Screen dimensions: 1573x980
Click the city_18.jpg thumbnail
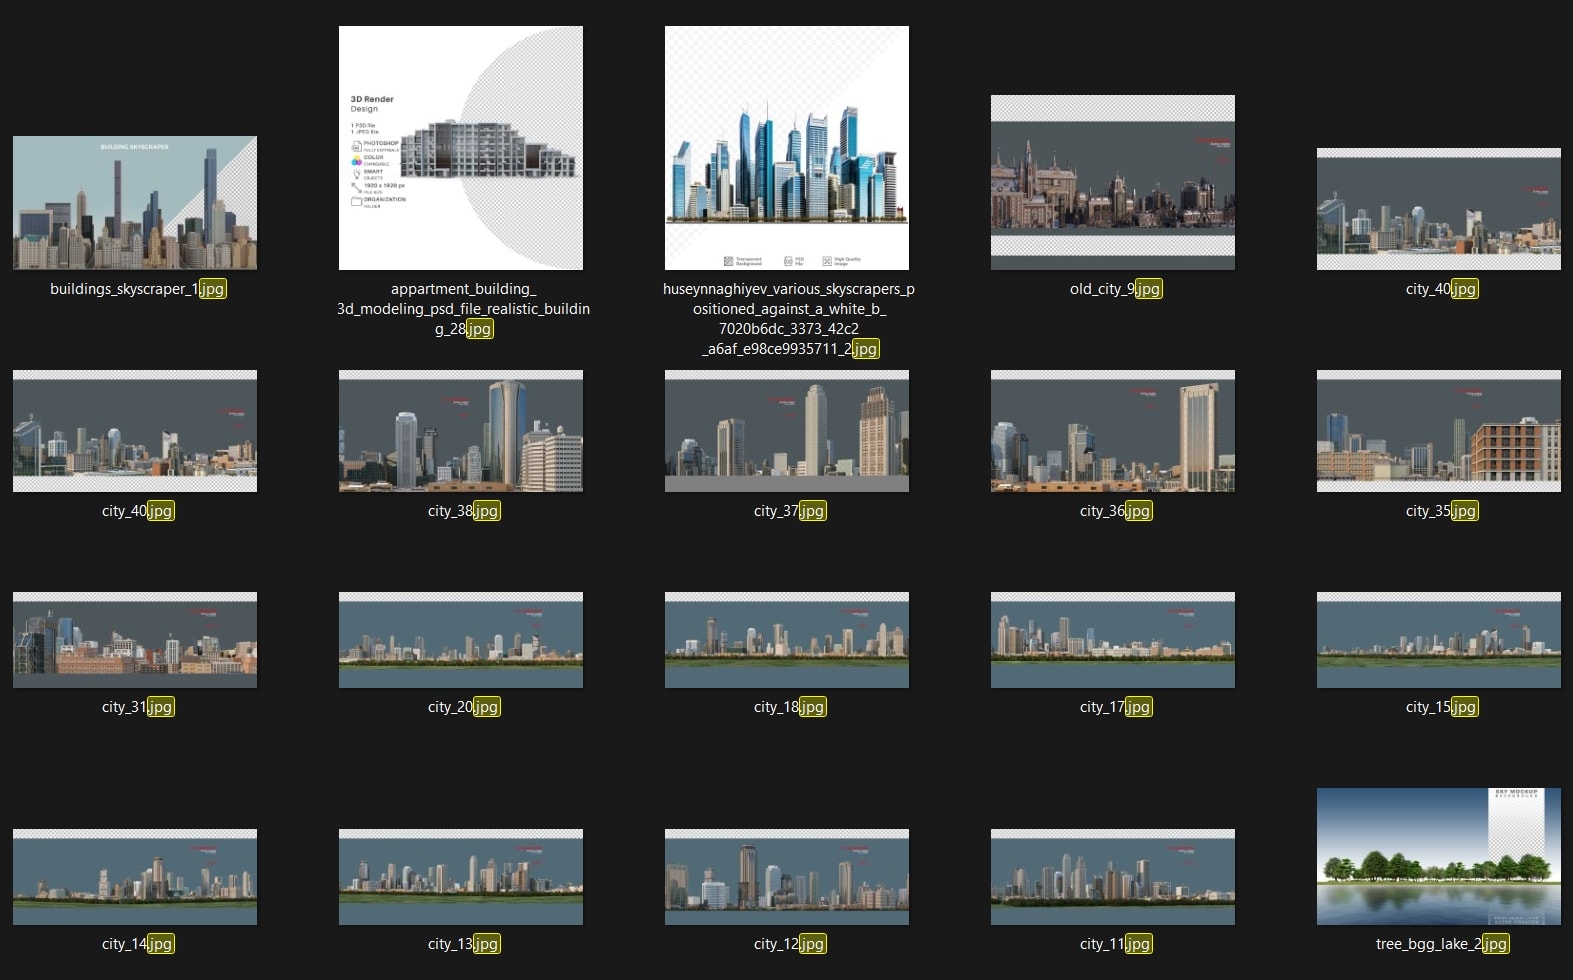pos(787,640)
